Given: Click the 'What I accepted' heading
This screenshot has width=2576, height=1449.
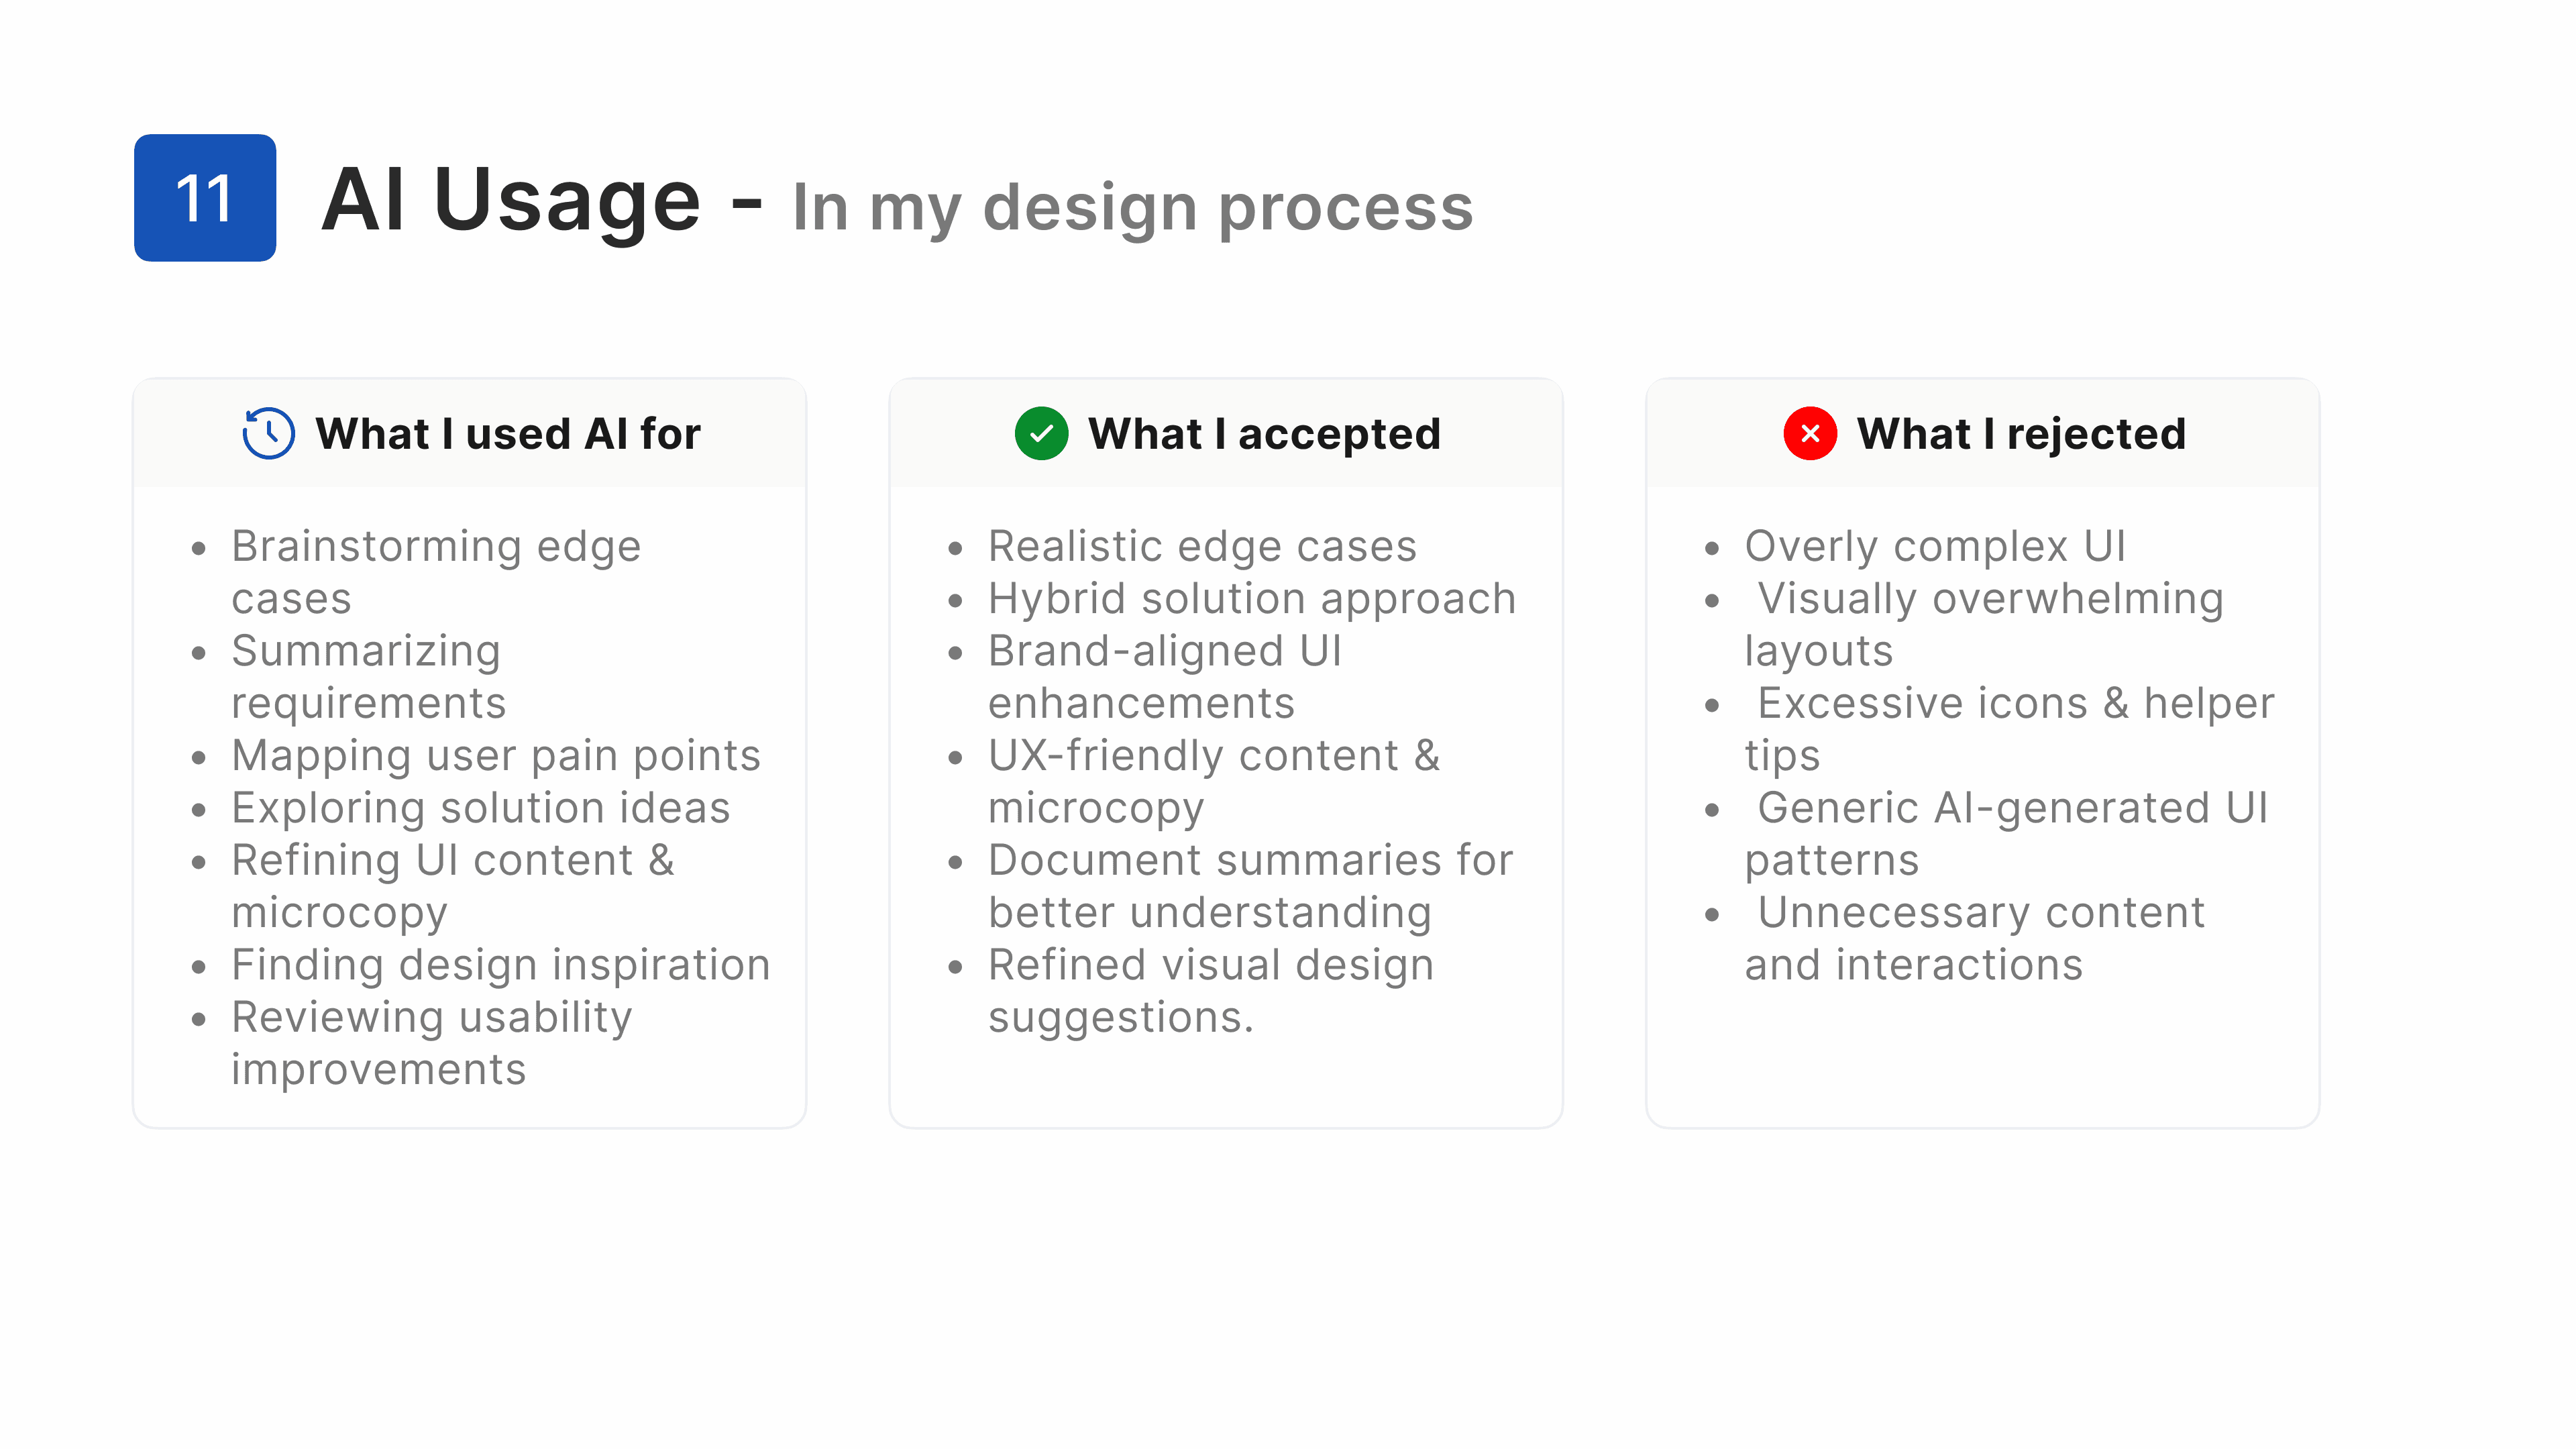Looking at the screenshot, I should [x=1264, y=434].
